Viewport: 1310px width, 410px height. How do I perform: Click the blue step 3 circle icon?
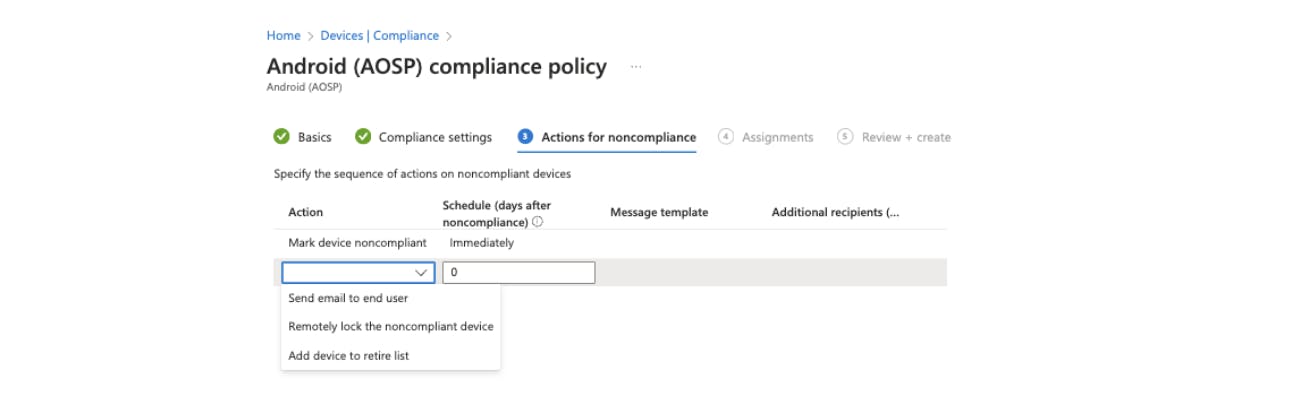[525, 137]
